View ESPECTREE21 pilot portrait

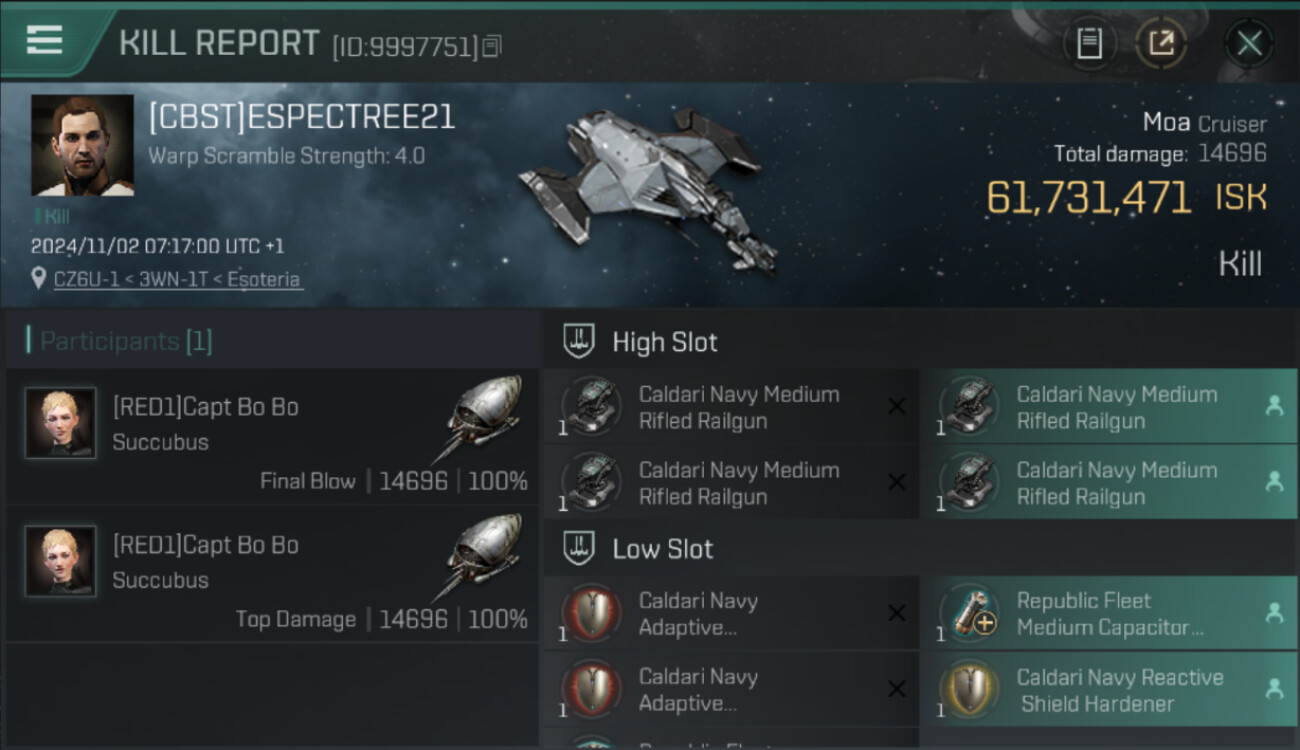pyautogui.click(x=82, y=145)
